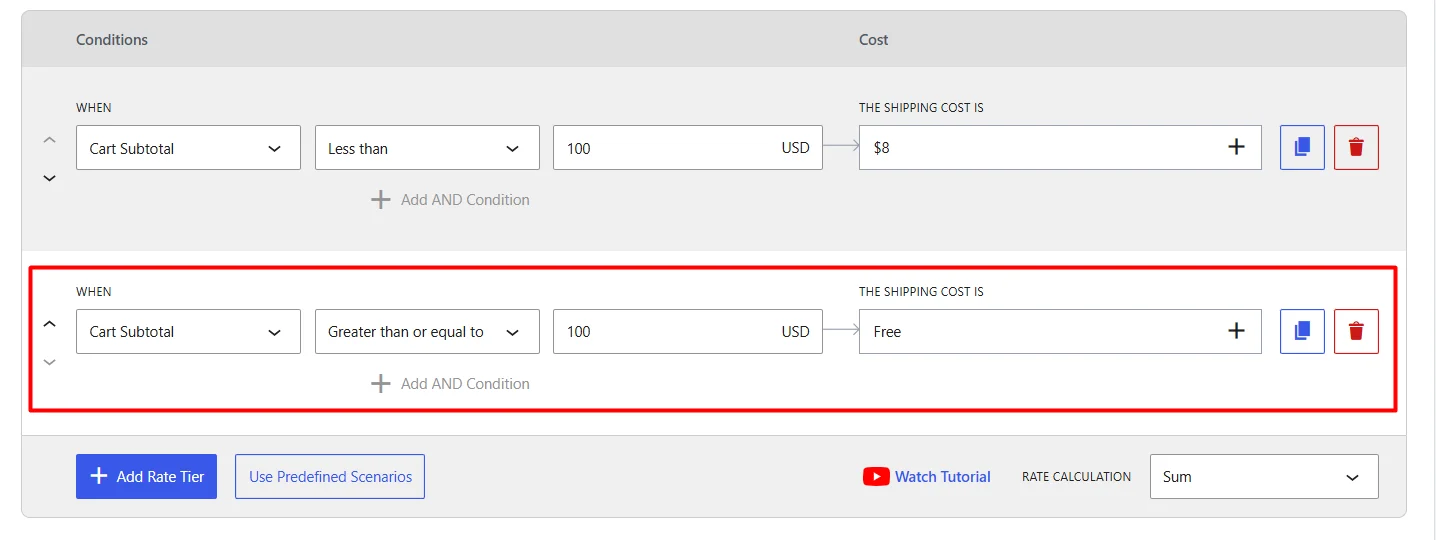1436x540 pixels.
Task: Duplicate the $8 shipping rate tier
Action: (x=1302, y=147)
